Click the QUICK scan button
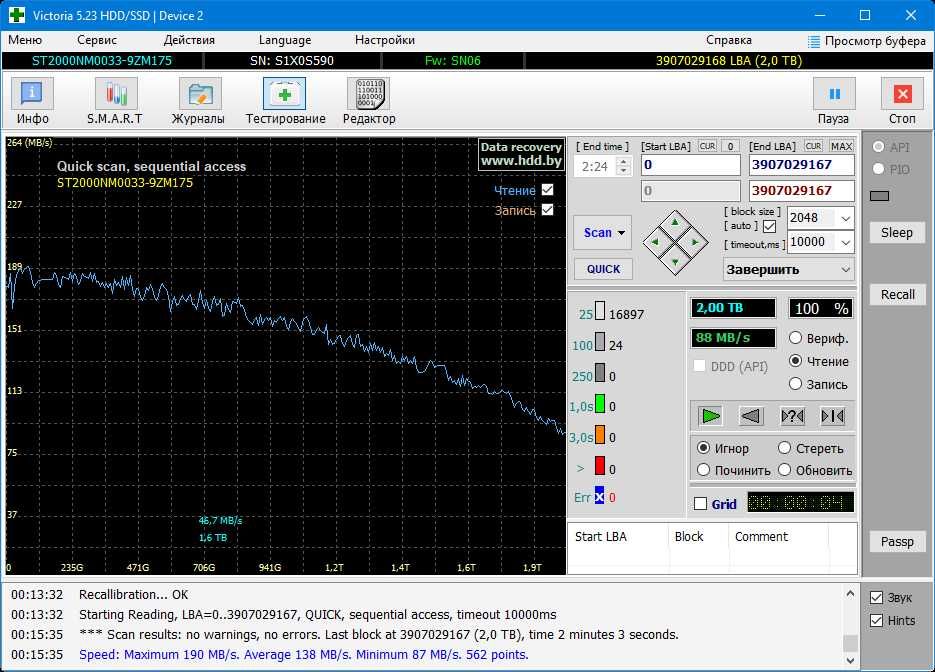The height and width of the screenshot is (672, 935). tap(603, 269)
